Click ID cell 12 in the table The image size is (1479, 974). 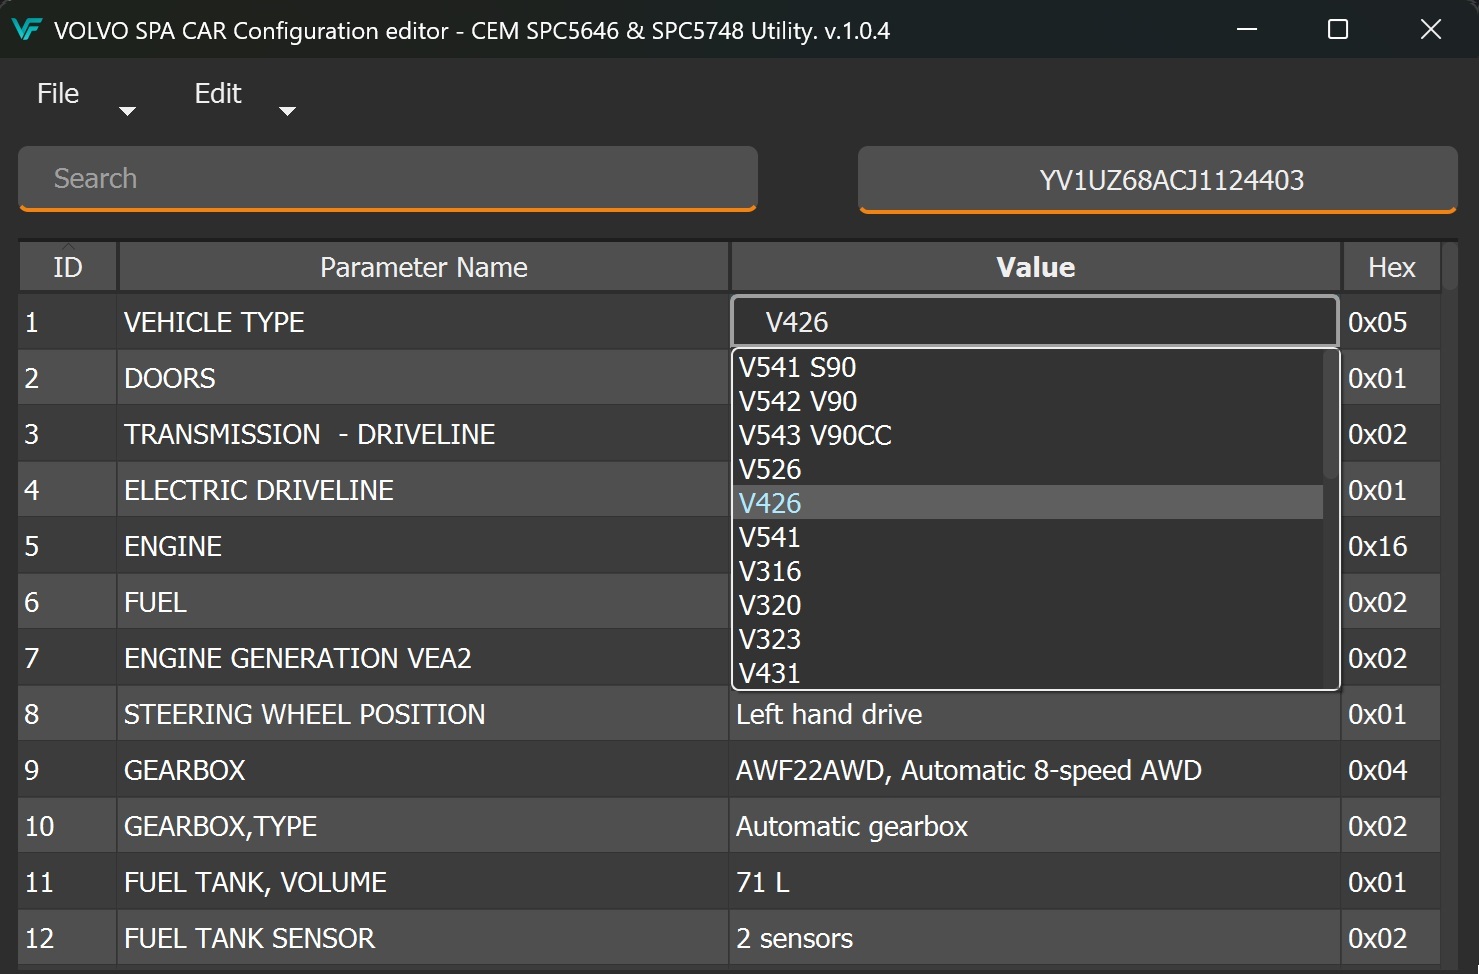(67, 938)
